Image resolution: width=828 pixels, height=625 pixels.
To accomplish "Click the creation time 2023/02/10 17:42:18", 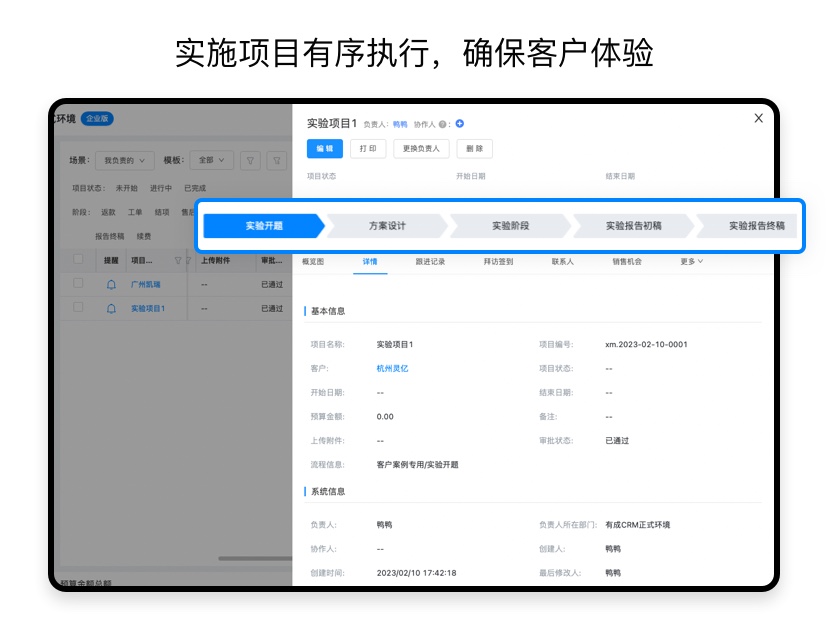I will click(416, 573).
